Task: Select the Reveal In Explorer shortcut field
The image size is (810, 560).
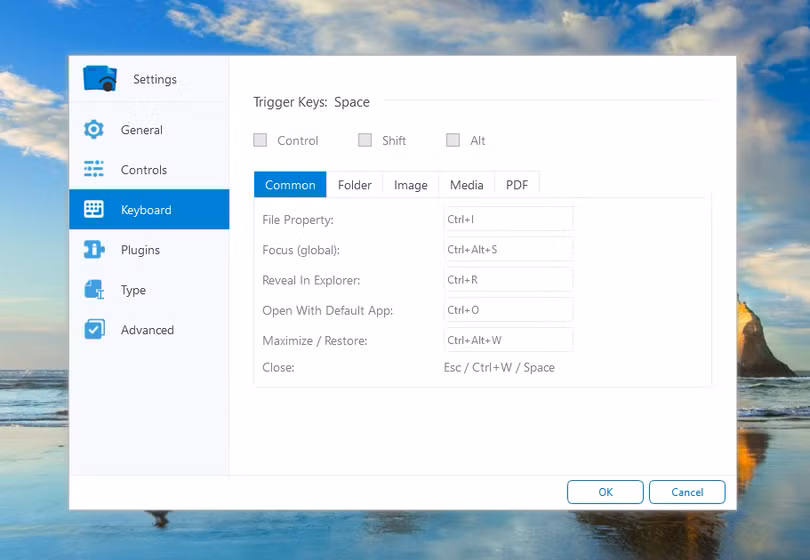Action: 508,280
